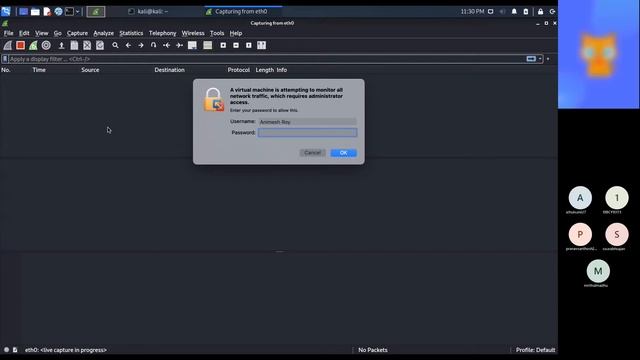Open the file manager from the Kali panel
Image resolution: width=640 pixels, height=360 pixels.
point(36,11)
